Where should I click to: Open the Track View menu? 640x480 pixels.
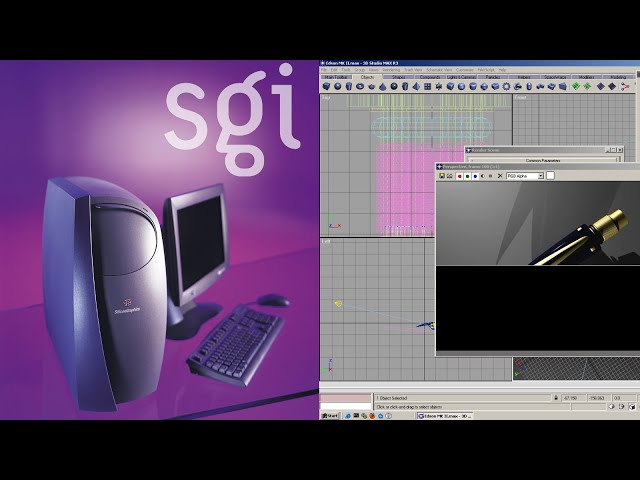(x=413, y=70)
